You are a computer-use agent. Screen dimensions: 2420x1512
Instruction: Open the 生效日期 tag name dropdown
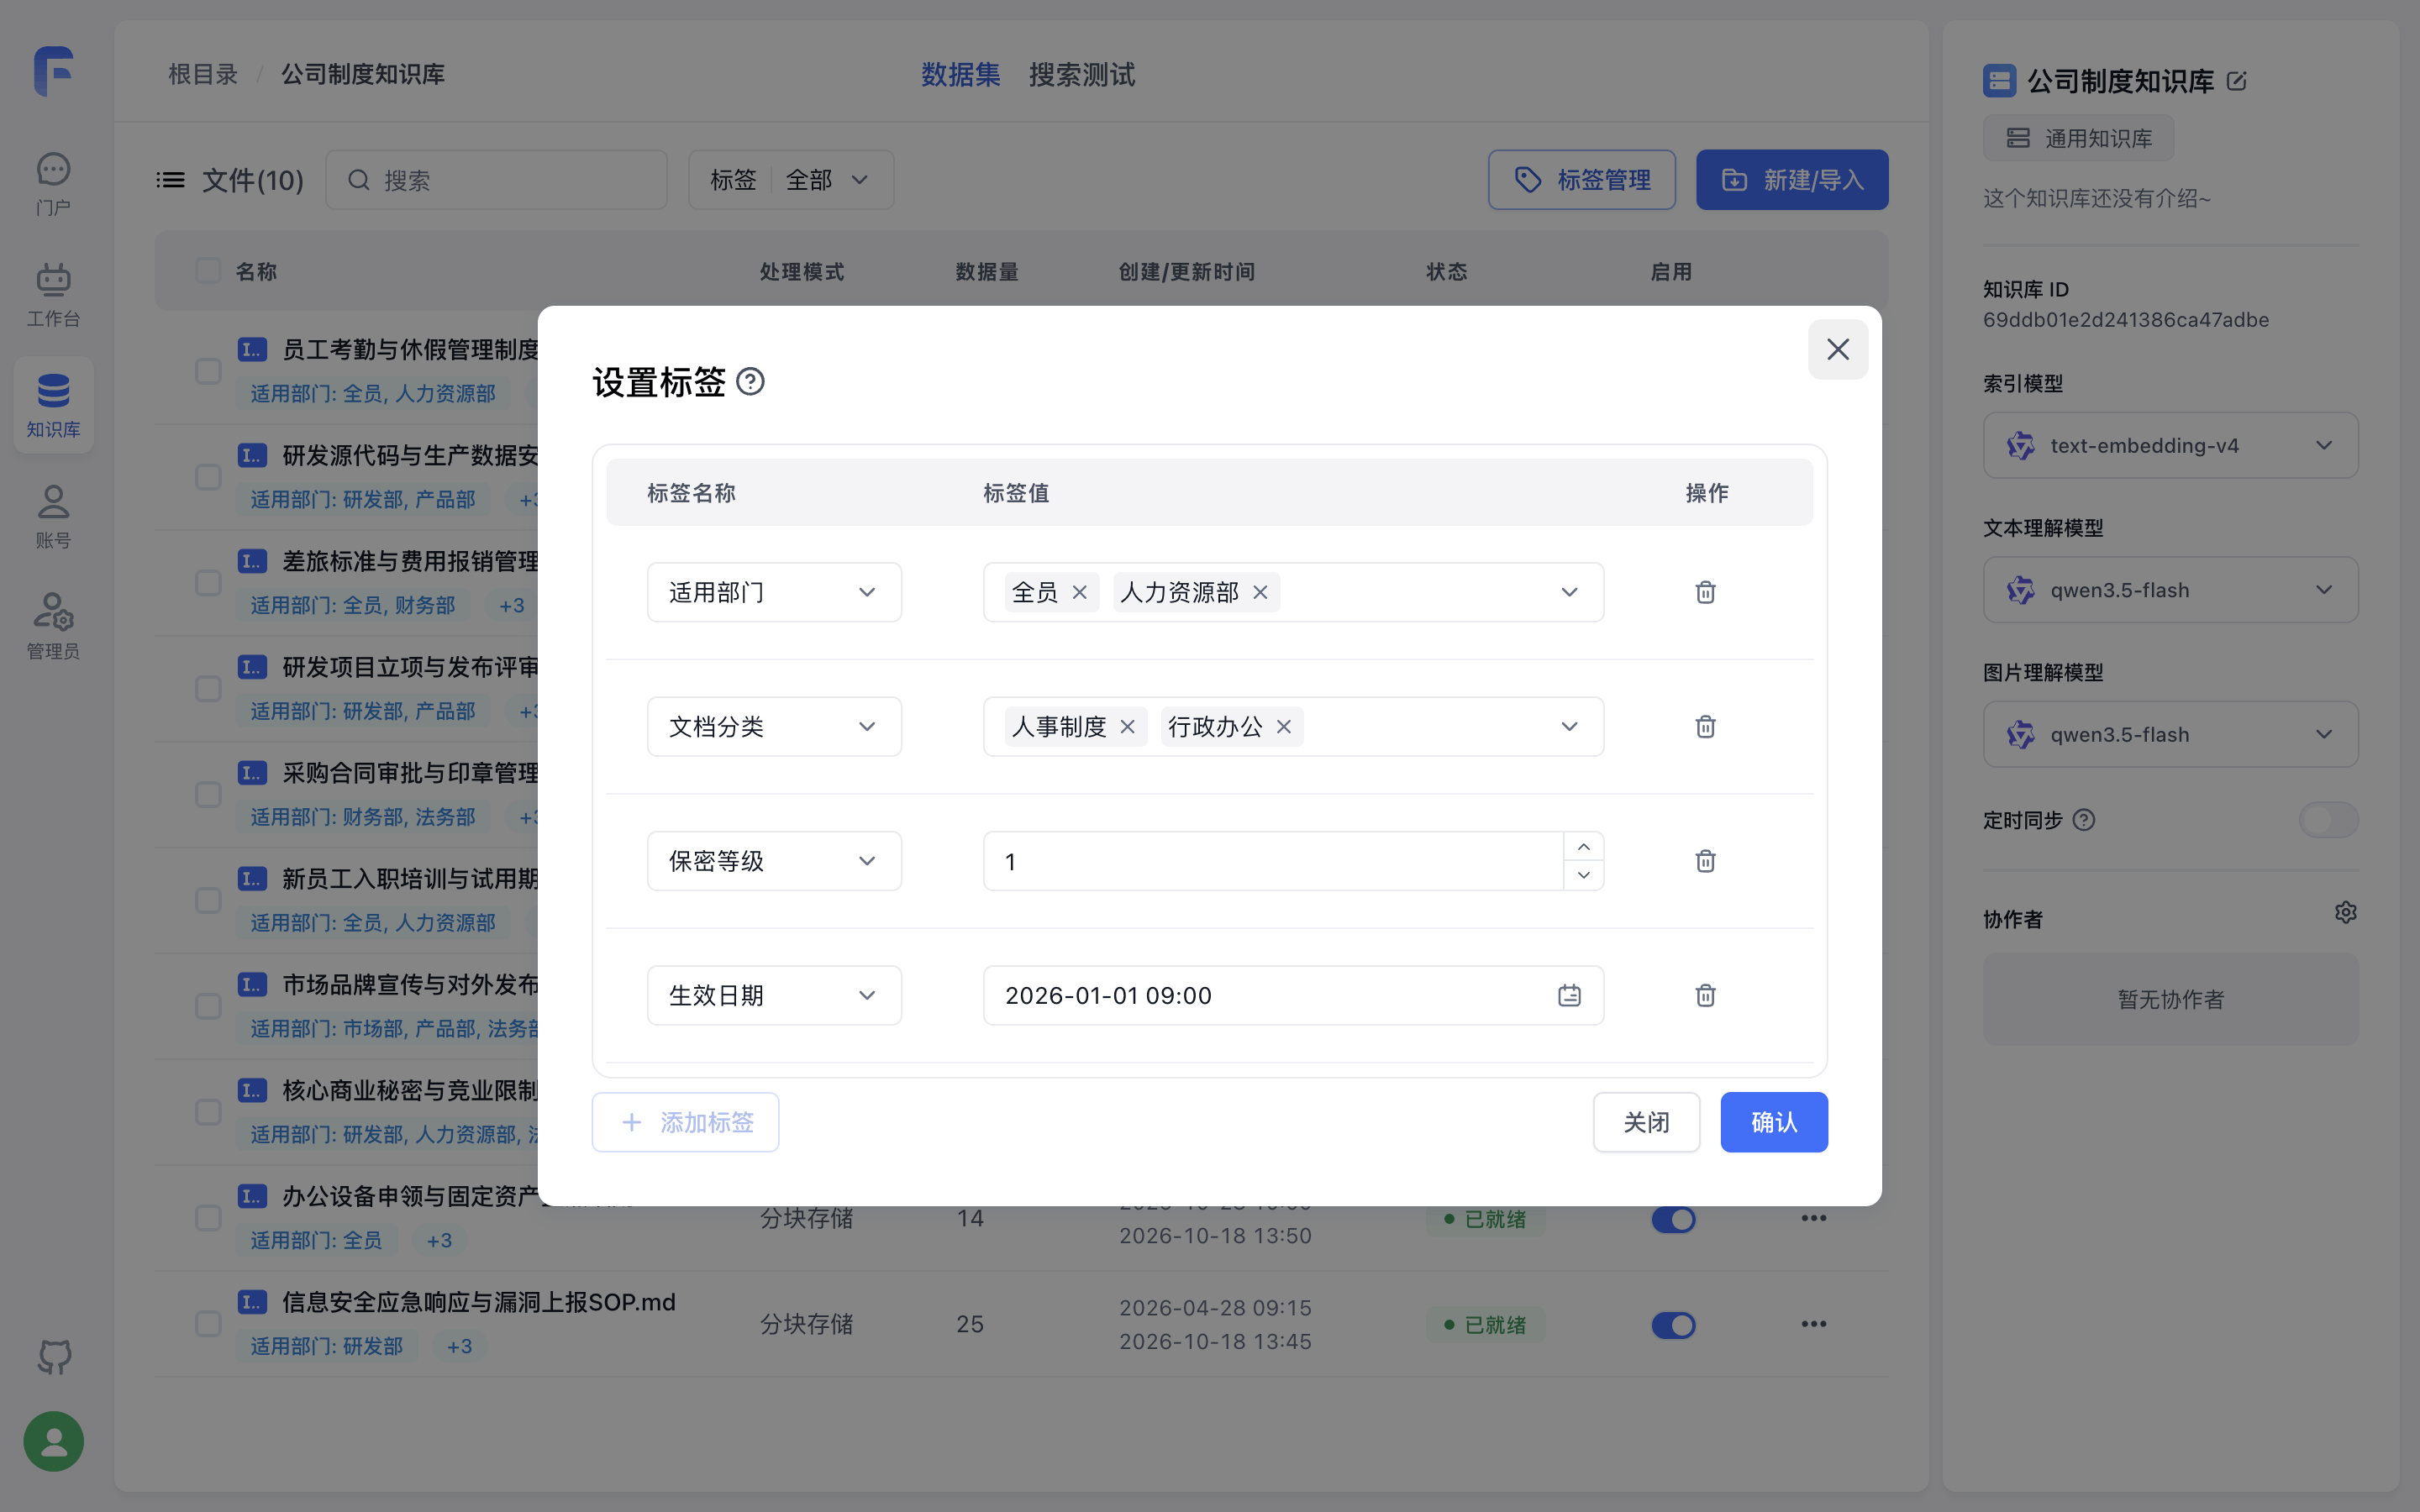click(x=774, y=995)
